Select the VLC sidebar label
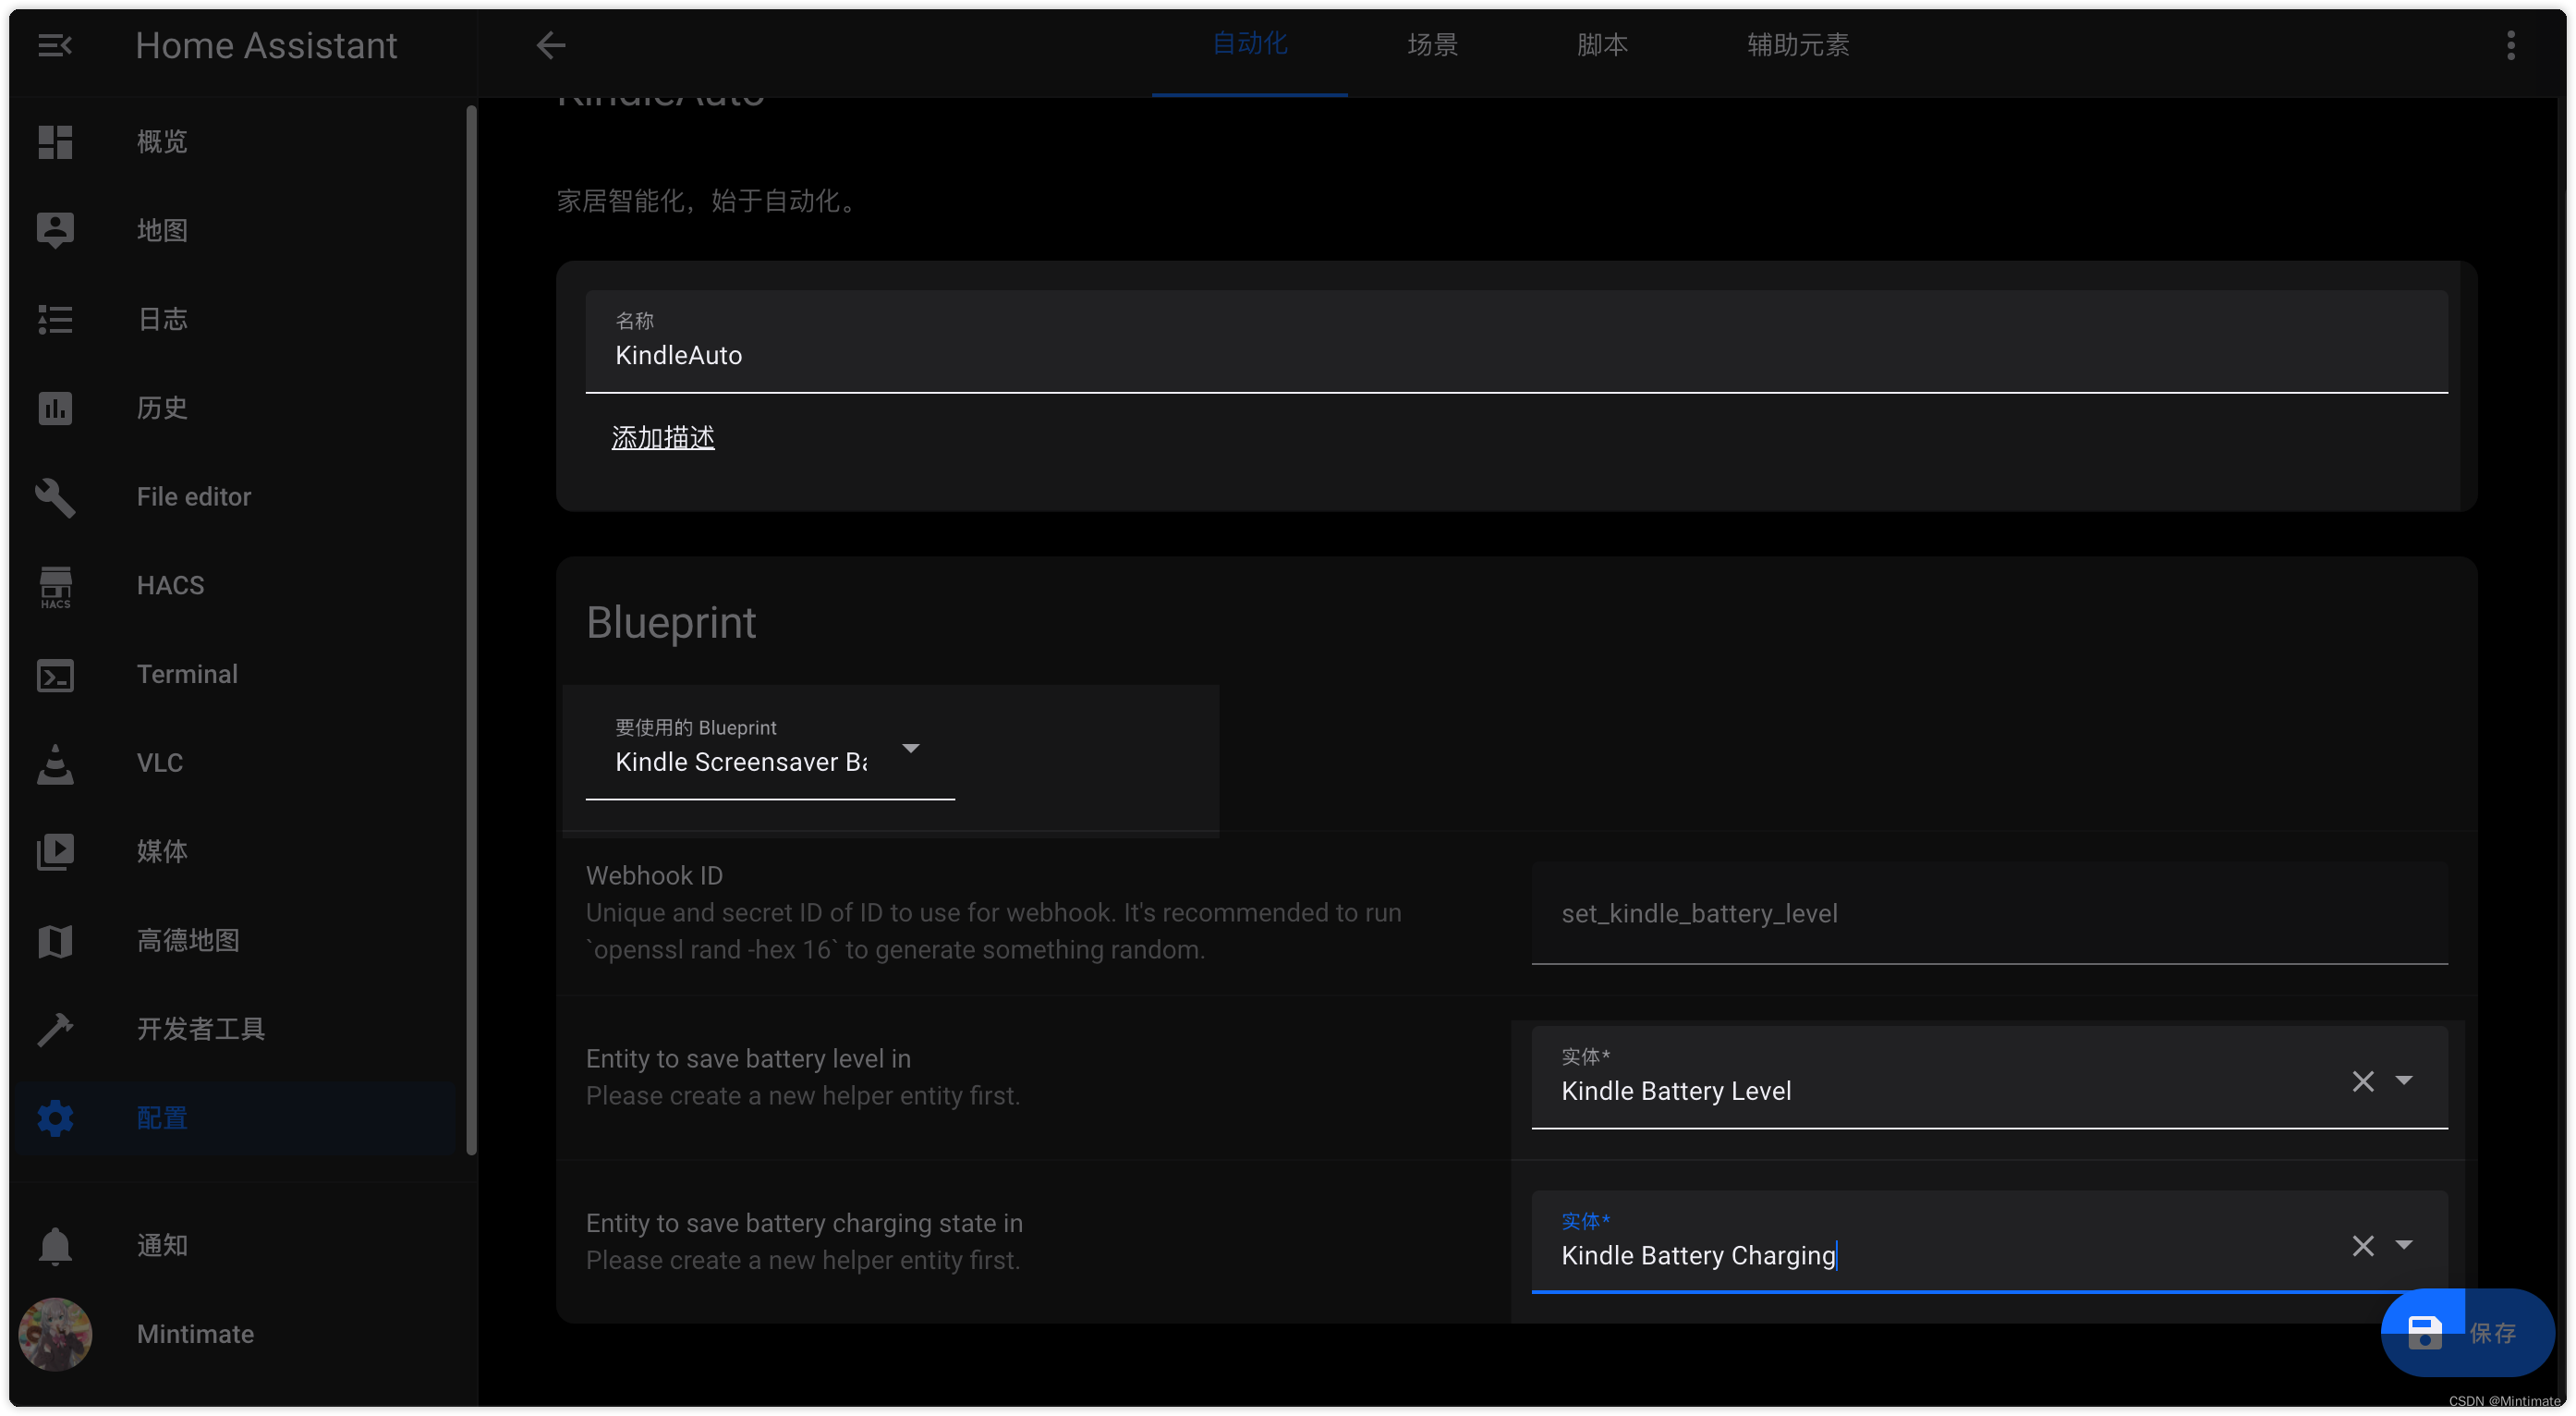This screenshot has height=1416, width=2576. pyautogui.click(x=160, y=763)
